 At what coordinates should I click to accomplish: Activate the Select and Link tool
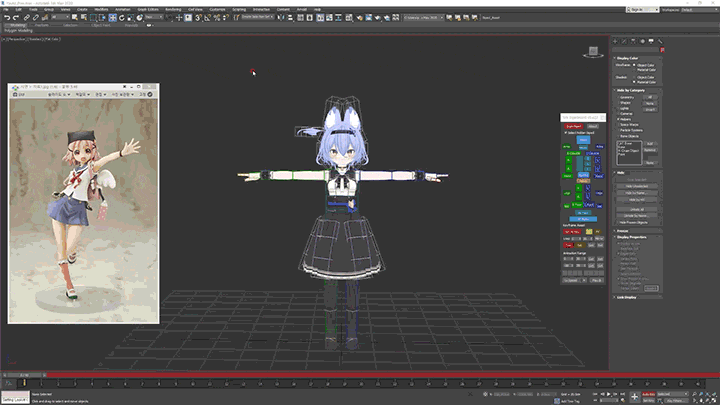point(27,17)
